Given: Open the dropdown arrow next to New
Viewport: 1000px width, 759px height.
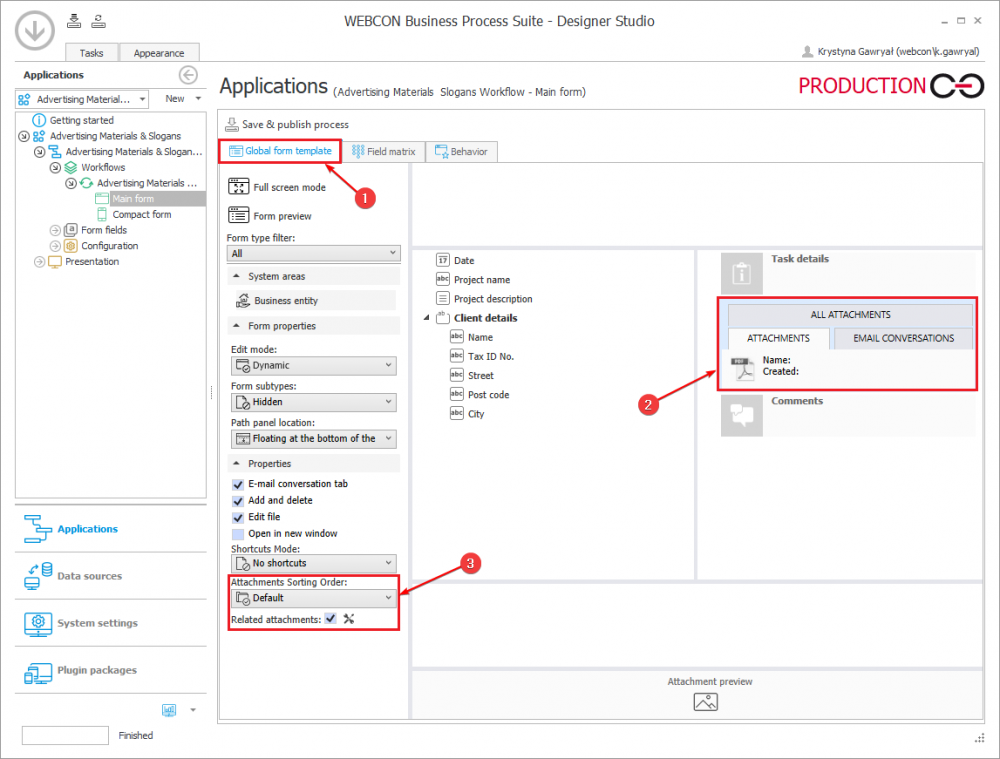Looking at the screenshot, I should coord(198,98).
